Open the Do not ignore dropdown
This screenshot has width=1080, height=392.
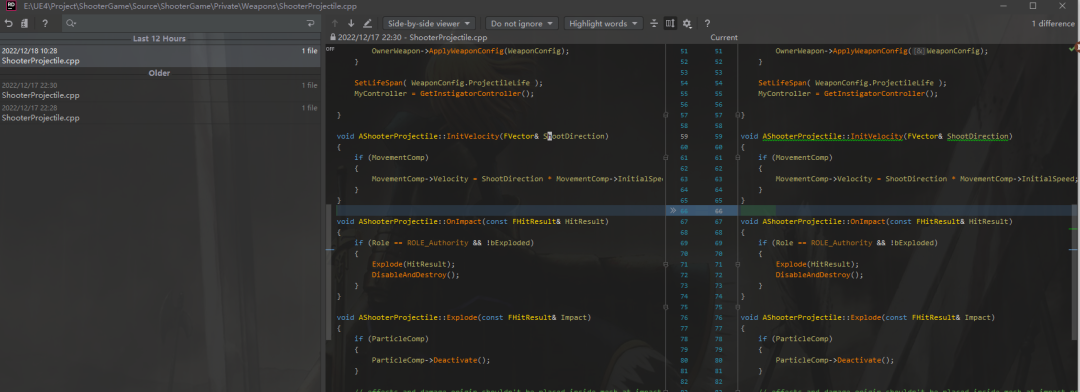tap(521, 23)
